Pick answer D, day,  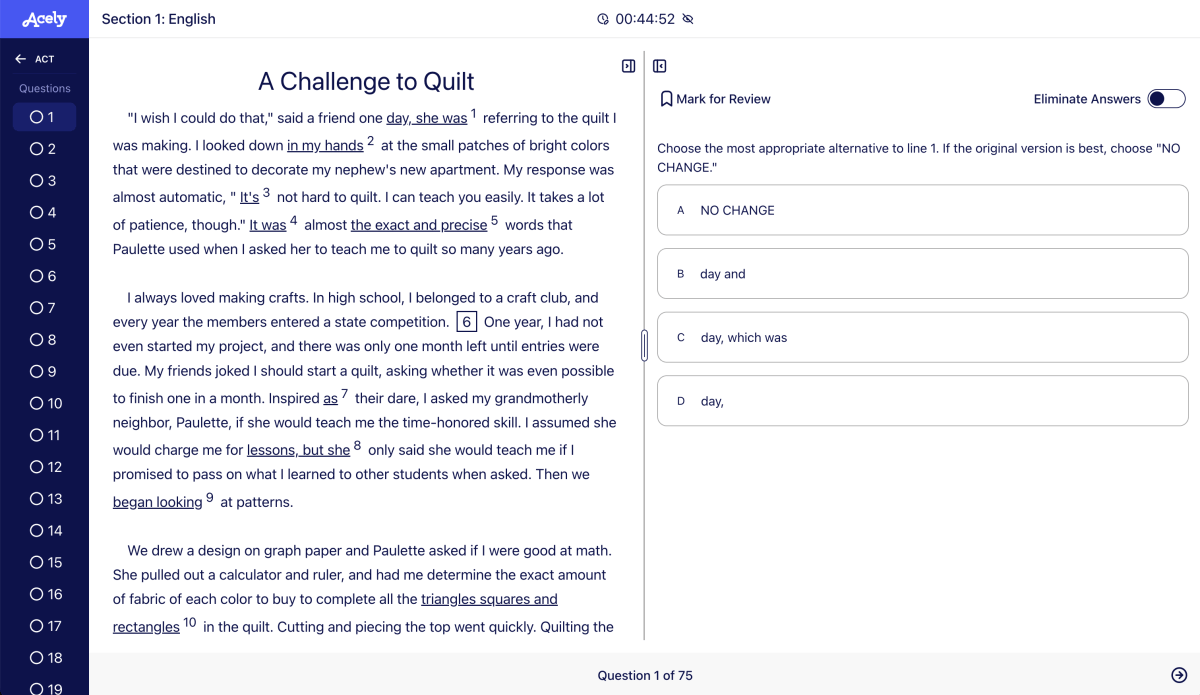coord(922,401)
